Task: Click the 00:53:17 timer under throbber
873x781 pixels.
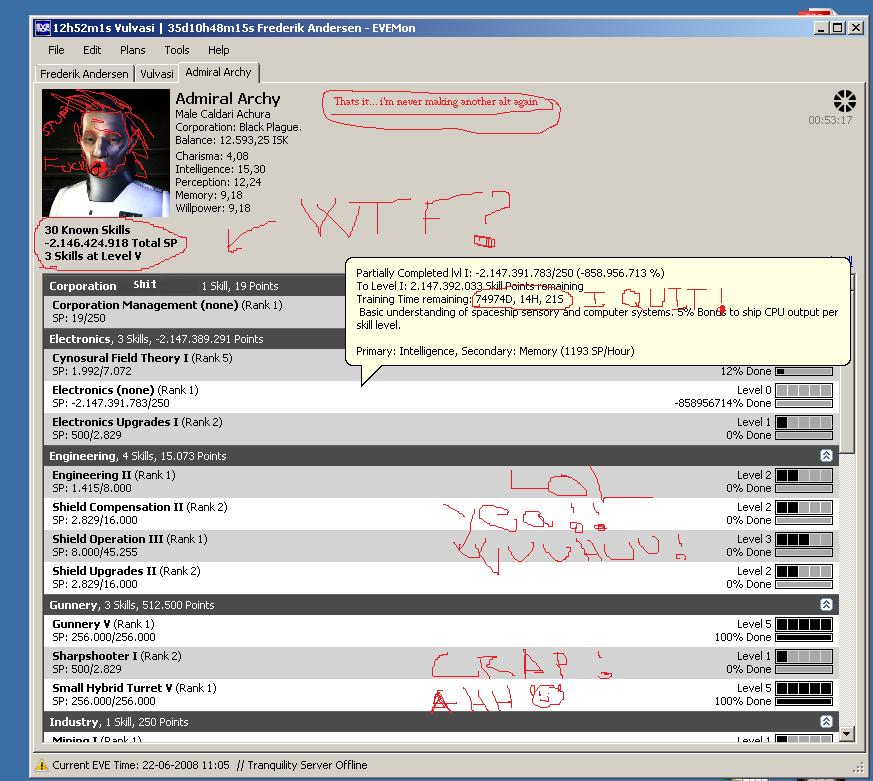Action: 830,120
